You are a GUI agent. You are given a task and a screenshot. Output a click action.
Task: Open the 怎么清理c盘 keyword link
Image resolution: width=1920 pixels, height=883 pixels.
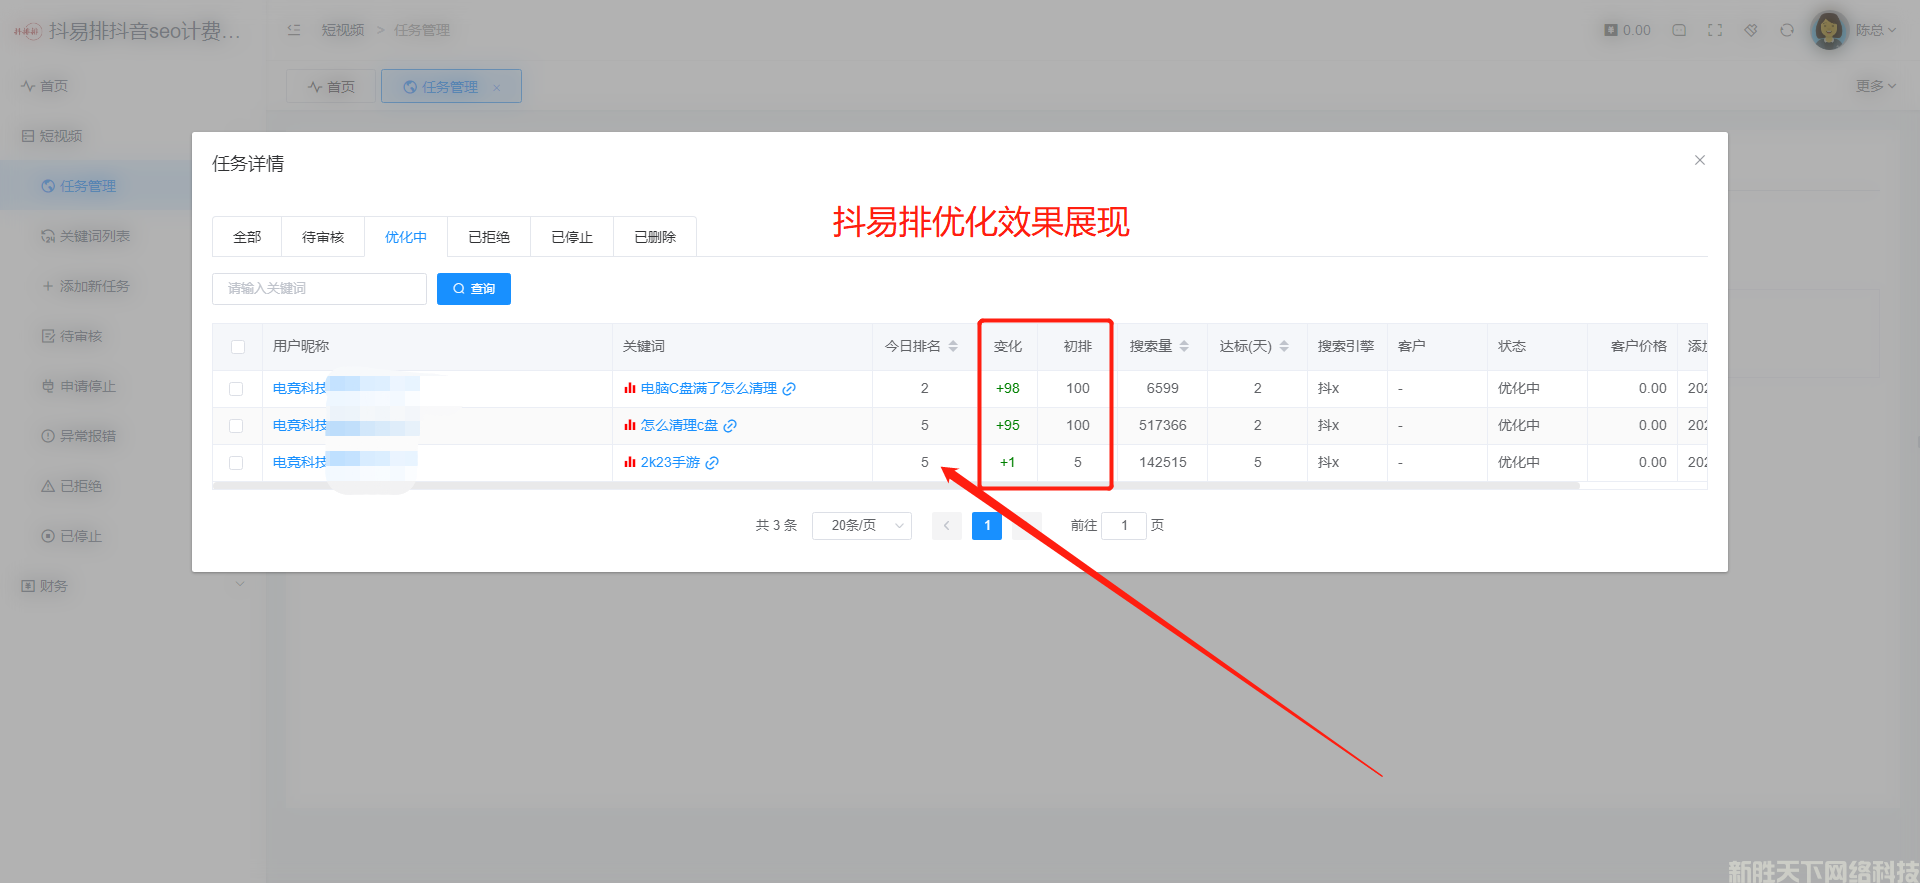click(679, 426)
